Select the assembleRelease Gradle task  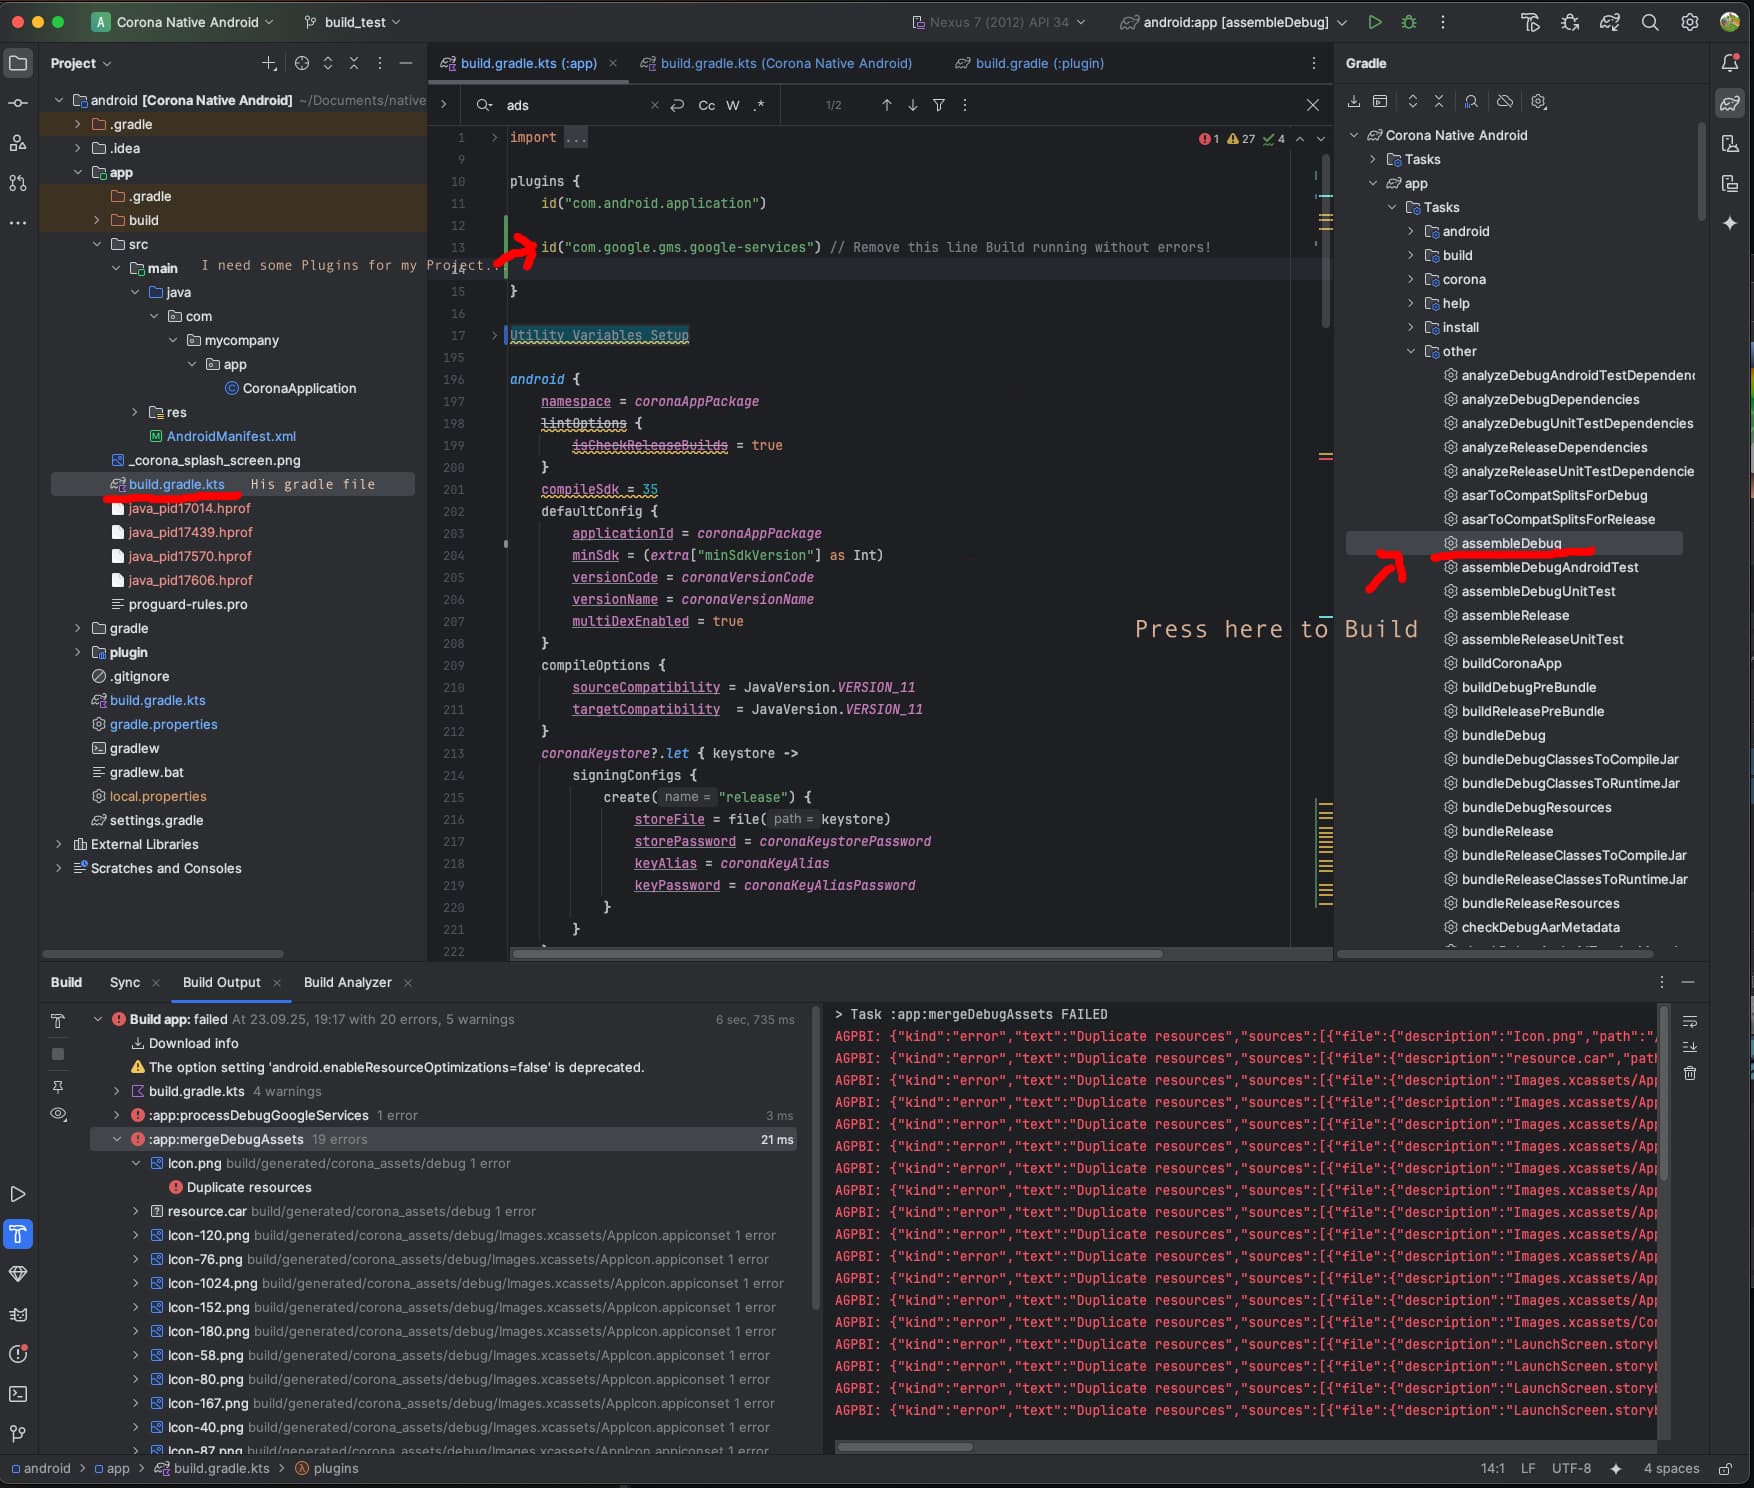[x=1515, y=615]
